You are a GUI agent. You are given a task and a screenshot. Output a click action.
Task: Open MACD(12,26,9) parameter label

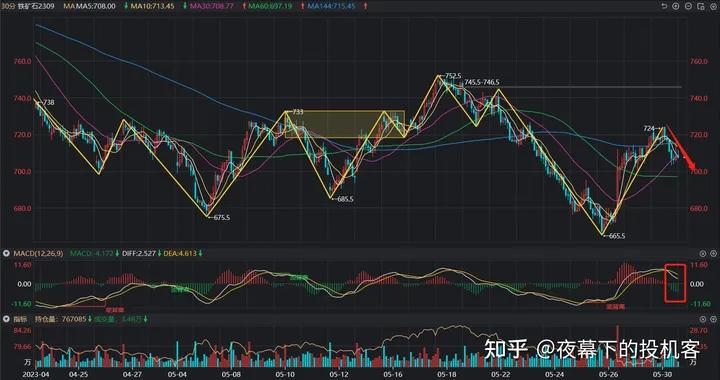coord(38,253)
